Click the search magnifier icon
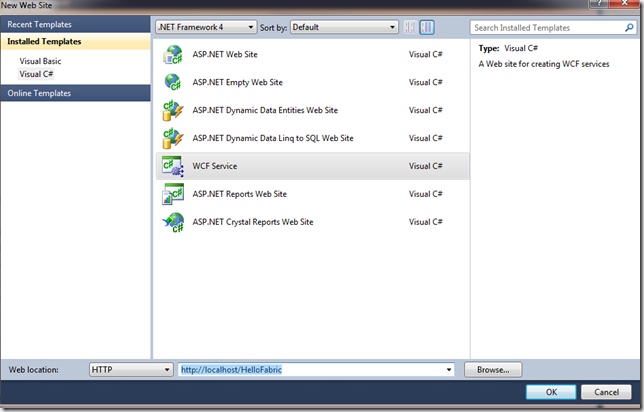Screen dimensions: 644x412 point(629,28)
